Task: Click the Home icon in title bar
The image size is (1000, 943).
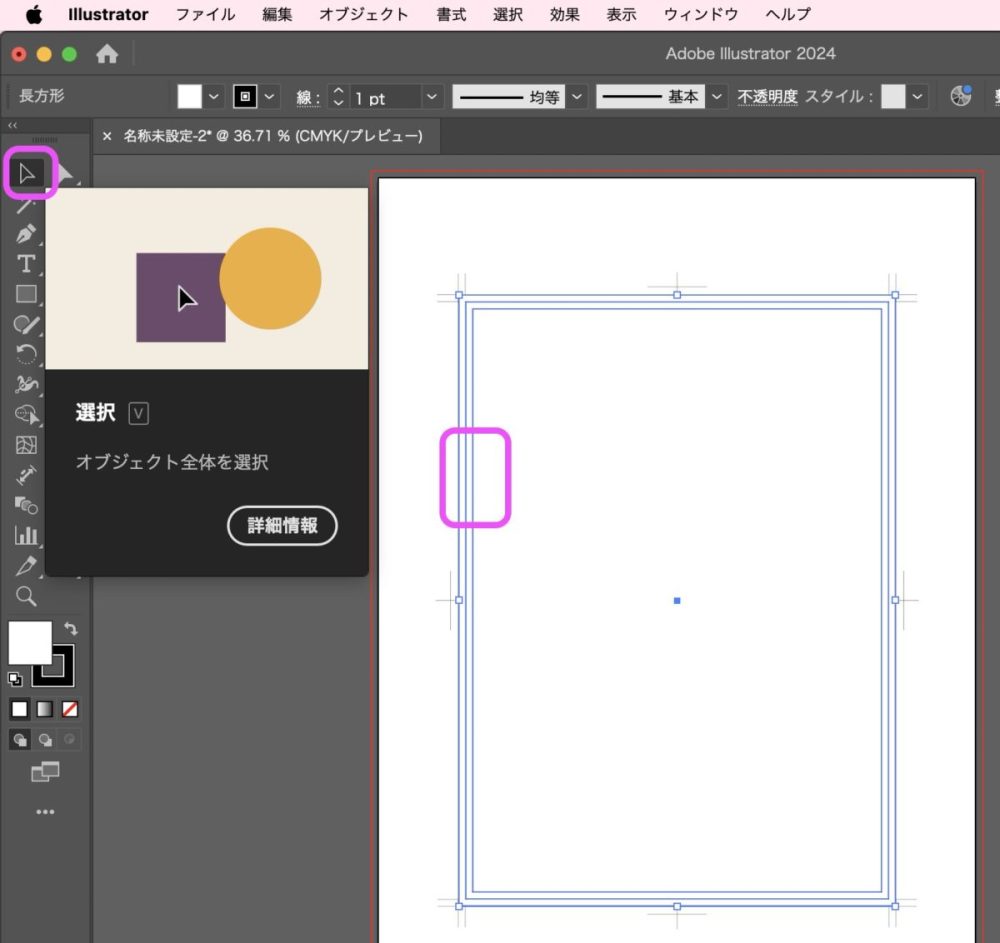Action: pyautogui.click(x=107, y=54)
